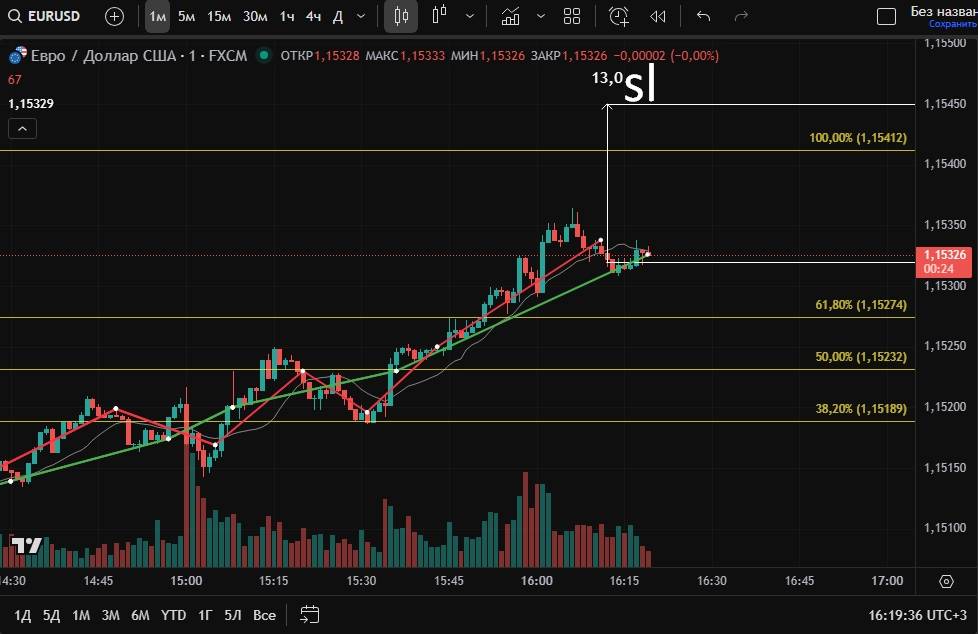Collapse the indicator legend chevron
This screenshot has height=634, width=978.
tap(22, 128)
